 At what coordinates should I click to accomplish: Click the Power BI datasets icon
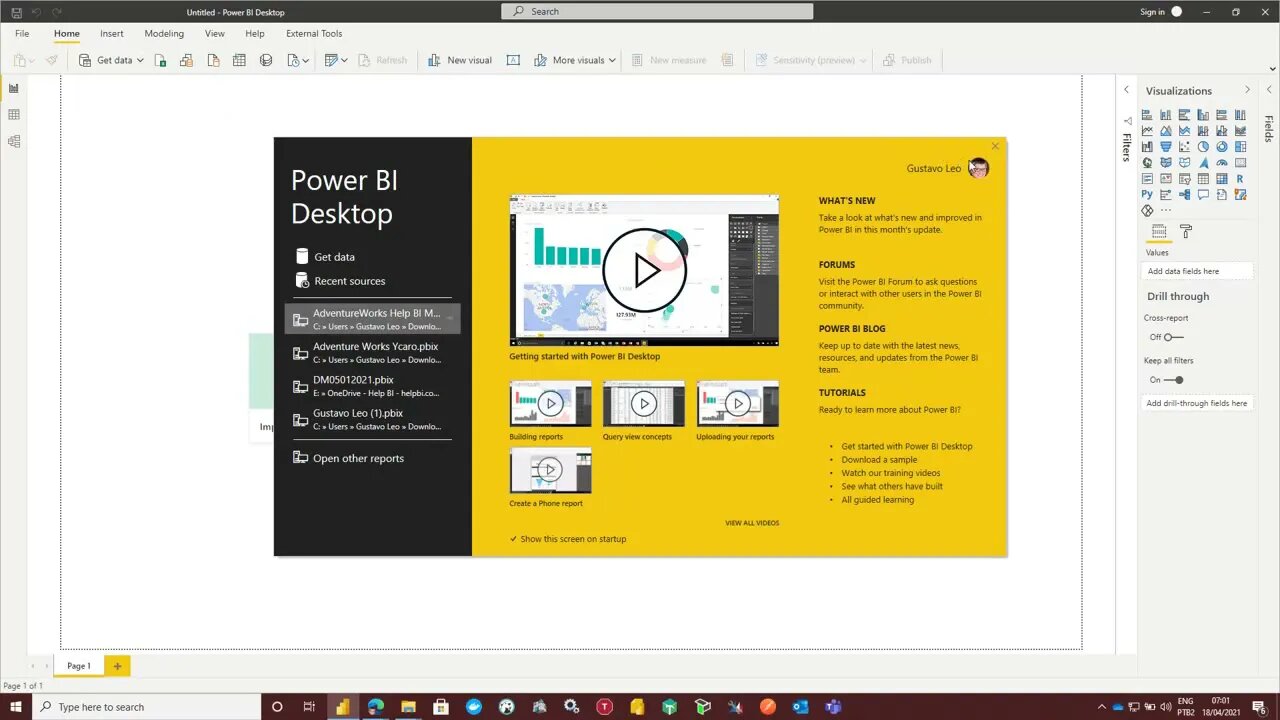point(186,60)
